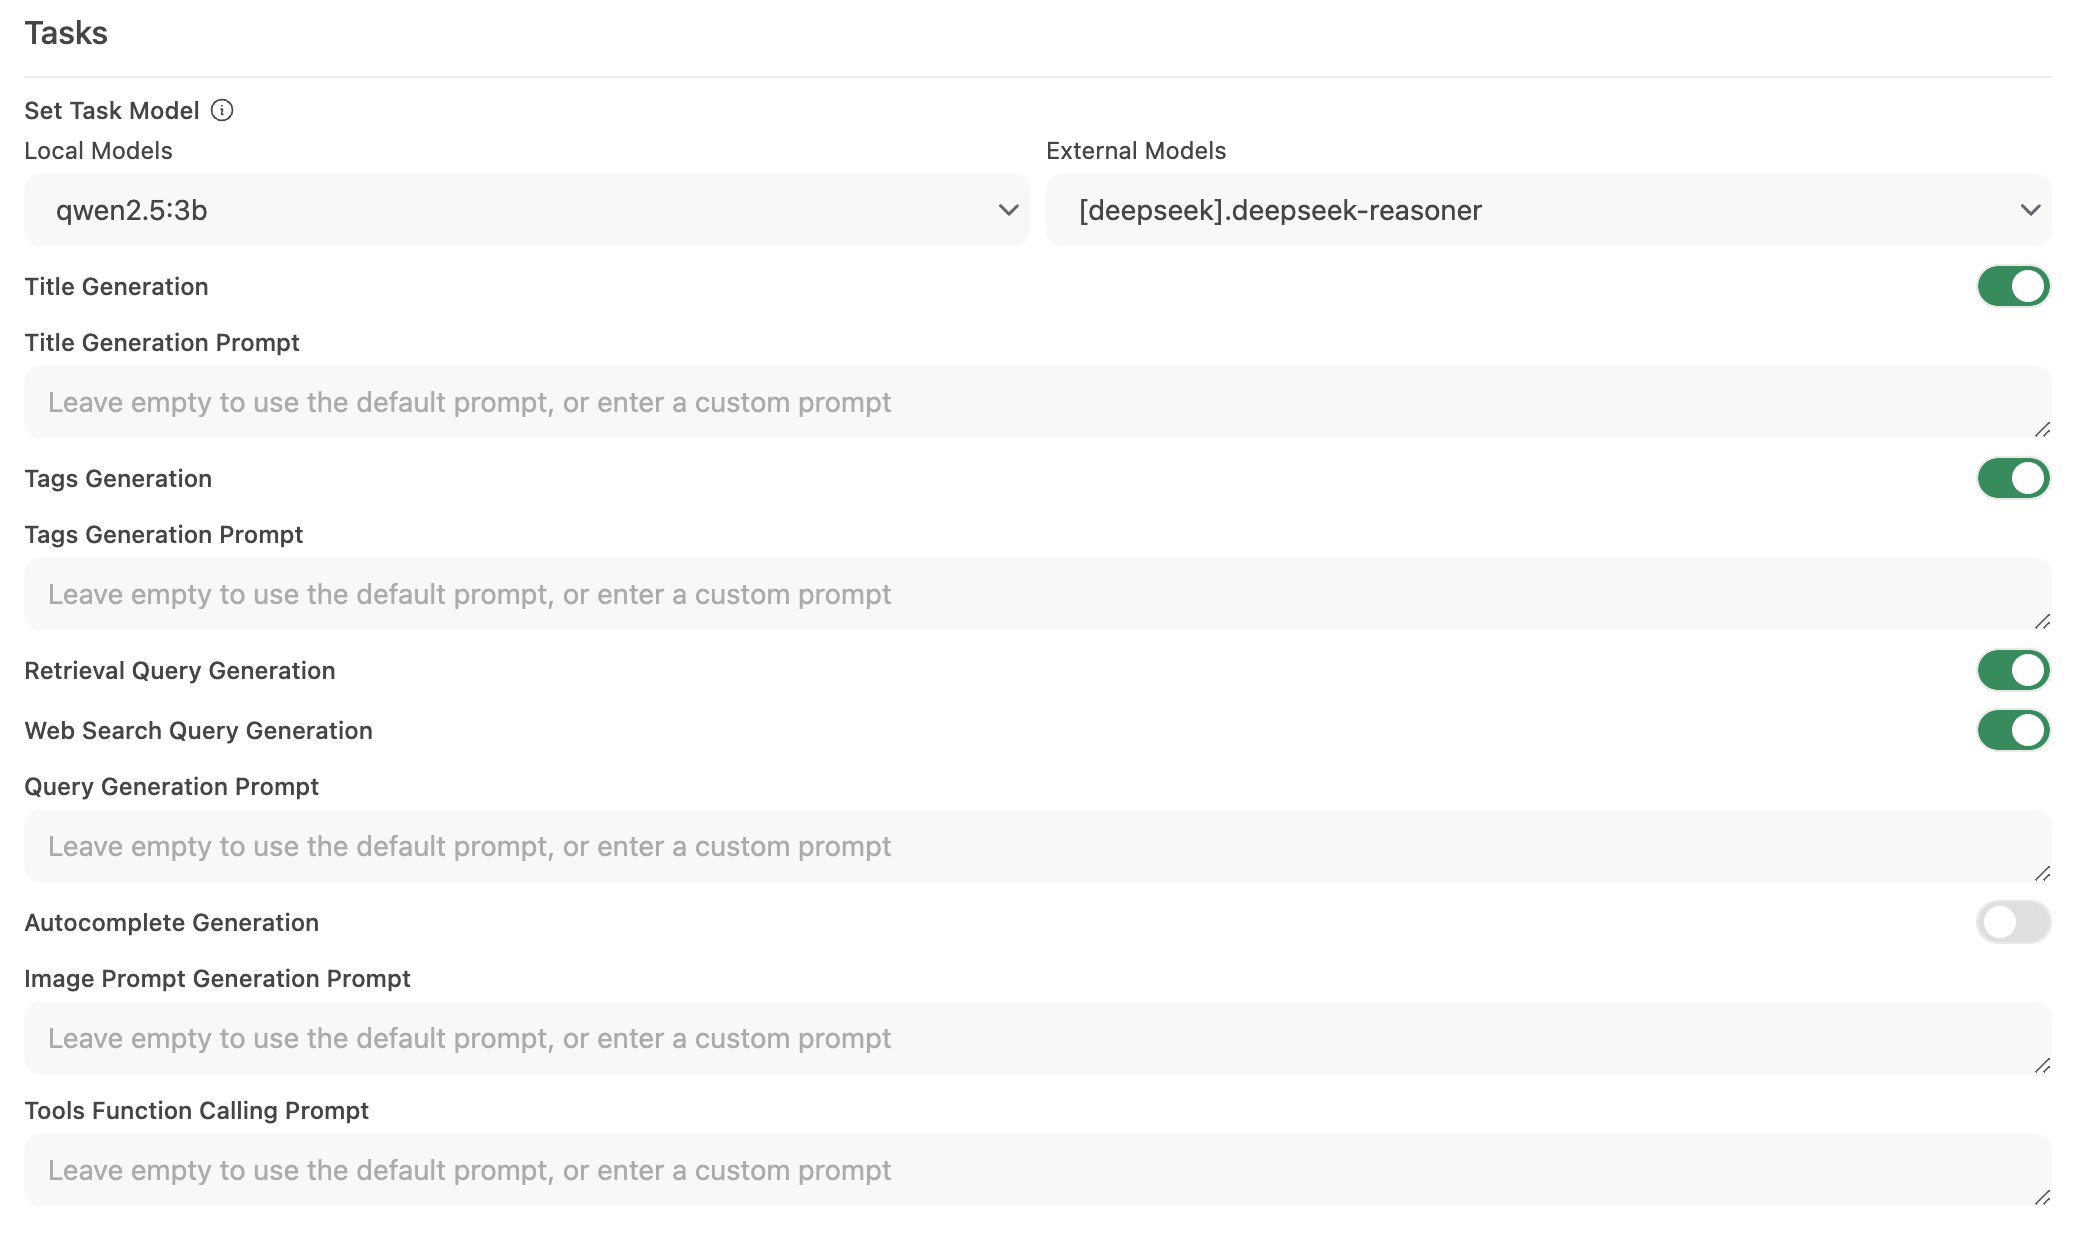
Task: Open the Local Models dropdown showing qwen2.5:3b
Action: (x=526, y=210)
